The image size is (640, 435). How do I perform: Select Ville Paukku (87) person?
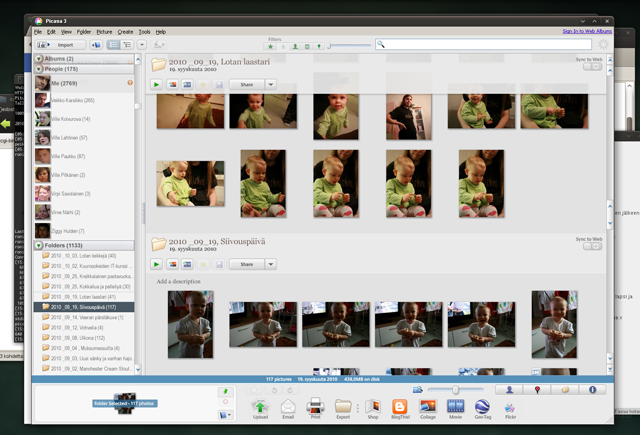[x=84, y=156]
